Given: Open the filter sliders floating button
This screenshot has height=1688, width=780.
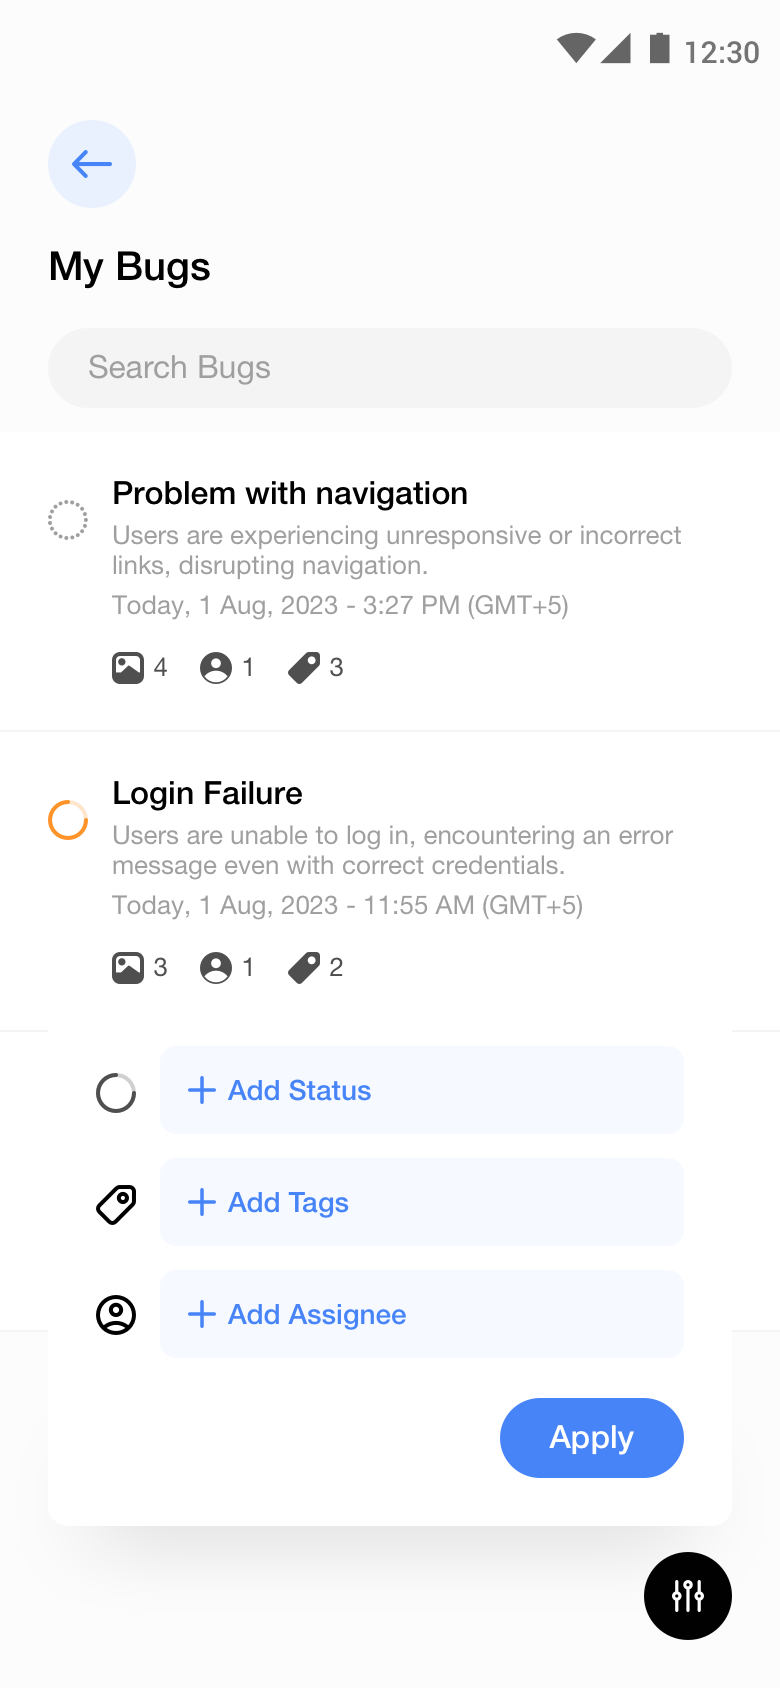Looking at the screenshot, I should click(x=688, y=1596).
